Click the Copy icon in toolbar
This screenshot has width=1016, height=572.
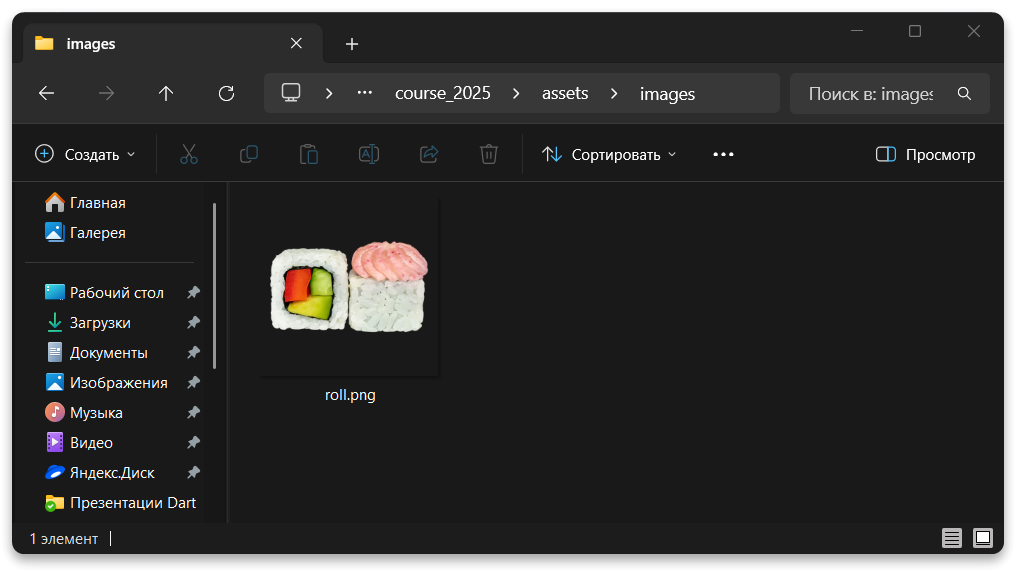[x=249, y=154]
